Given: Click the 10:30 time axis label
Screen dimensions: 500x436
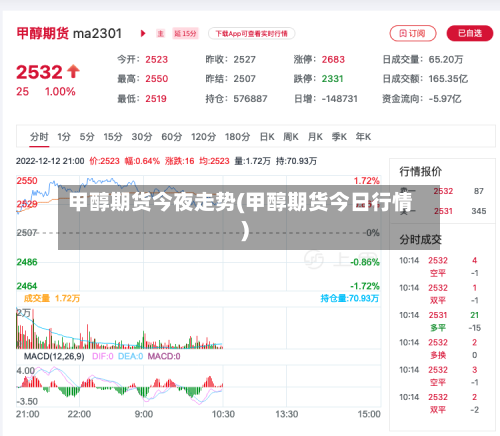Looking at the screenshot, I should [223, 414].
